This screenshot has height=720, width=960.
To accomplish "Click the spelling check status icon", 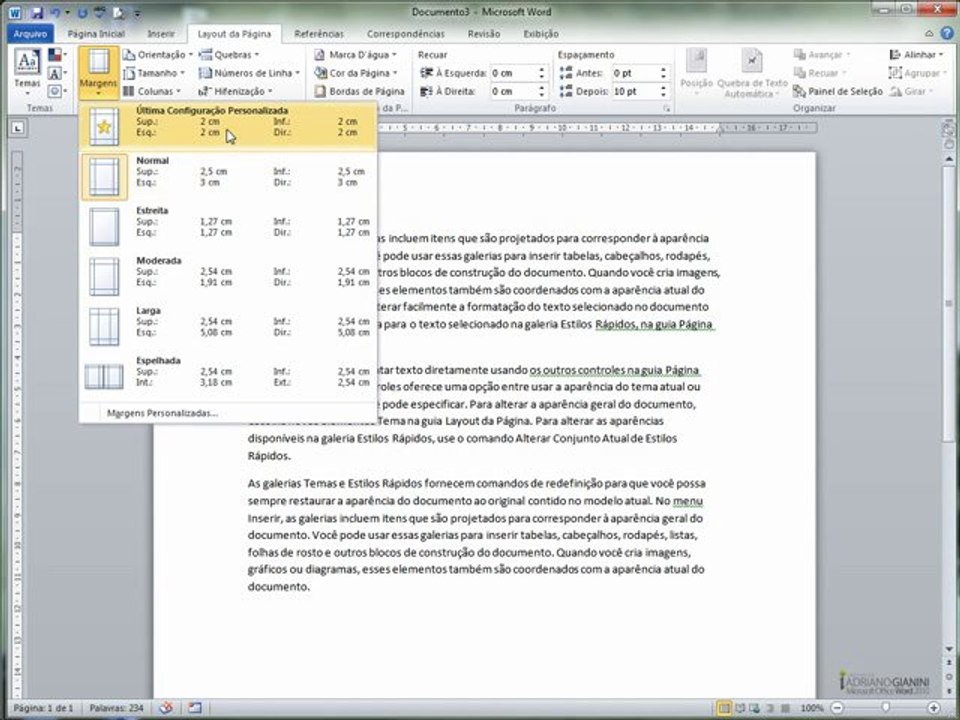I will tap(167, 708).
